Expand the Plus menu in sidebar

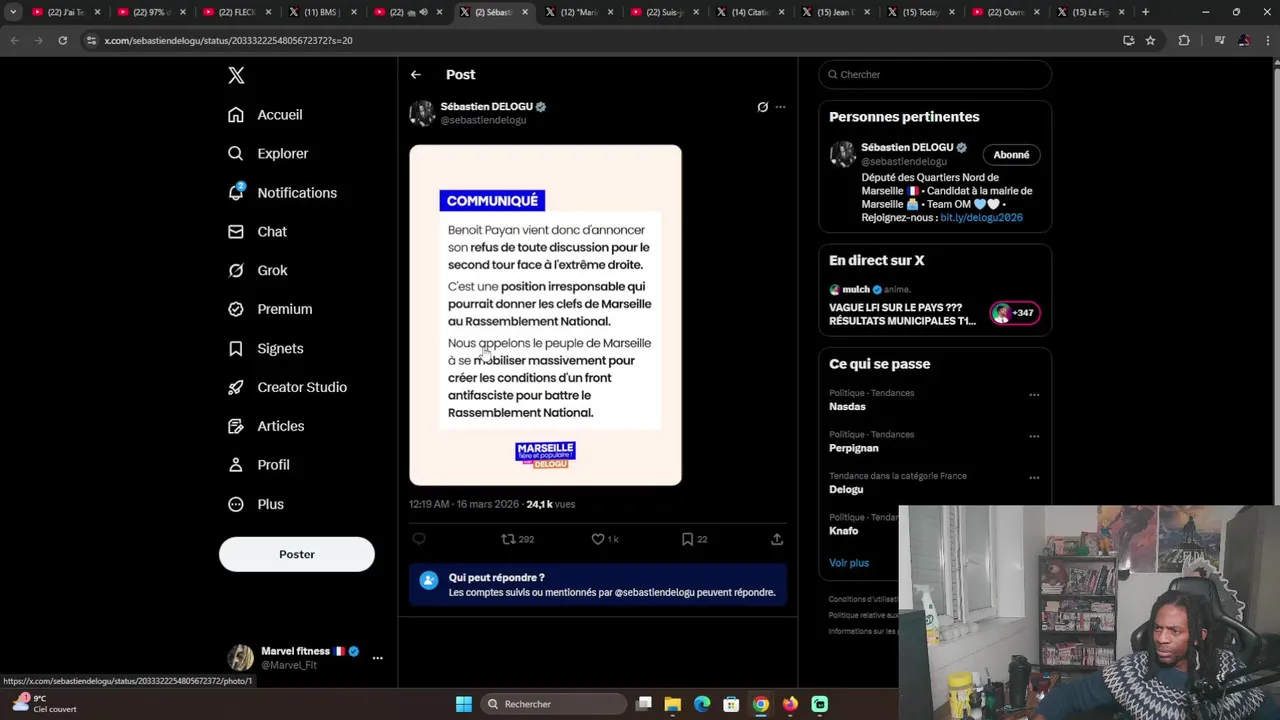tap(256, 504)
